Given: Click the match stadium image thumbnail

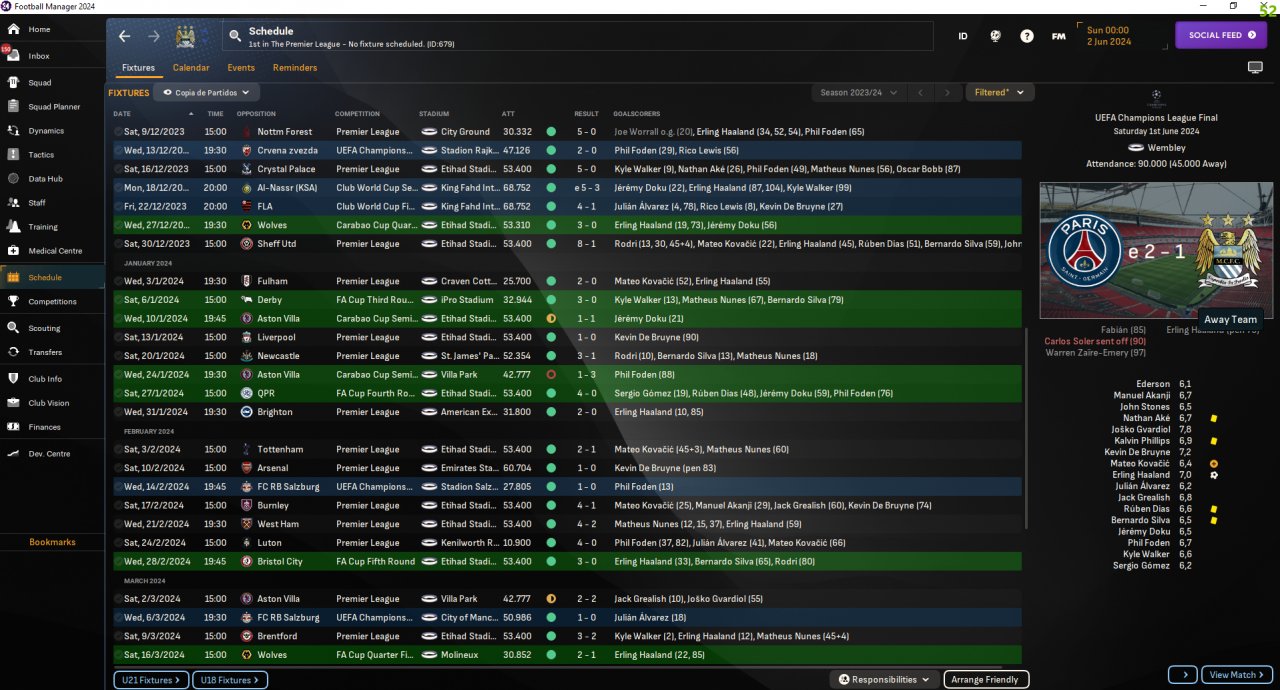Looking at the screenshot, I should pos(1155,250).
